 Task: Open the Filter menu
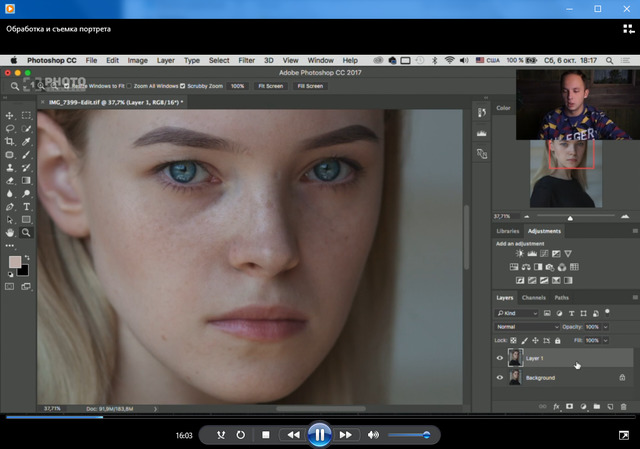(246, 60)
